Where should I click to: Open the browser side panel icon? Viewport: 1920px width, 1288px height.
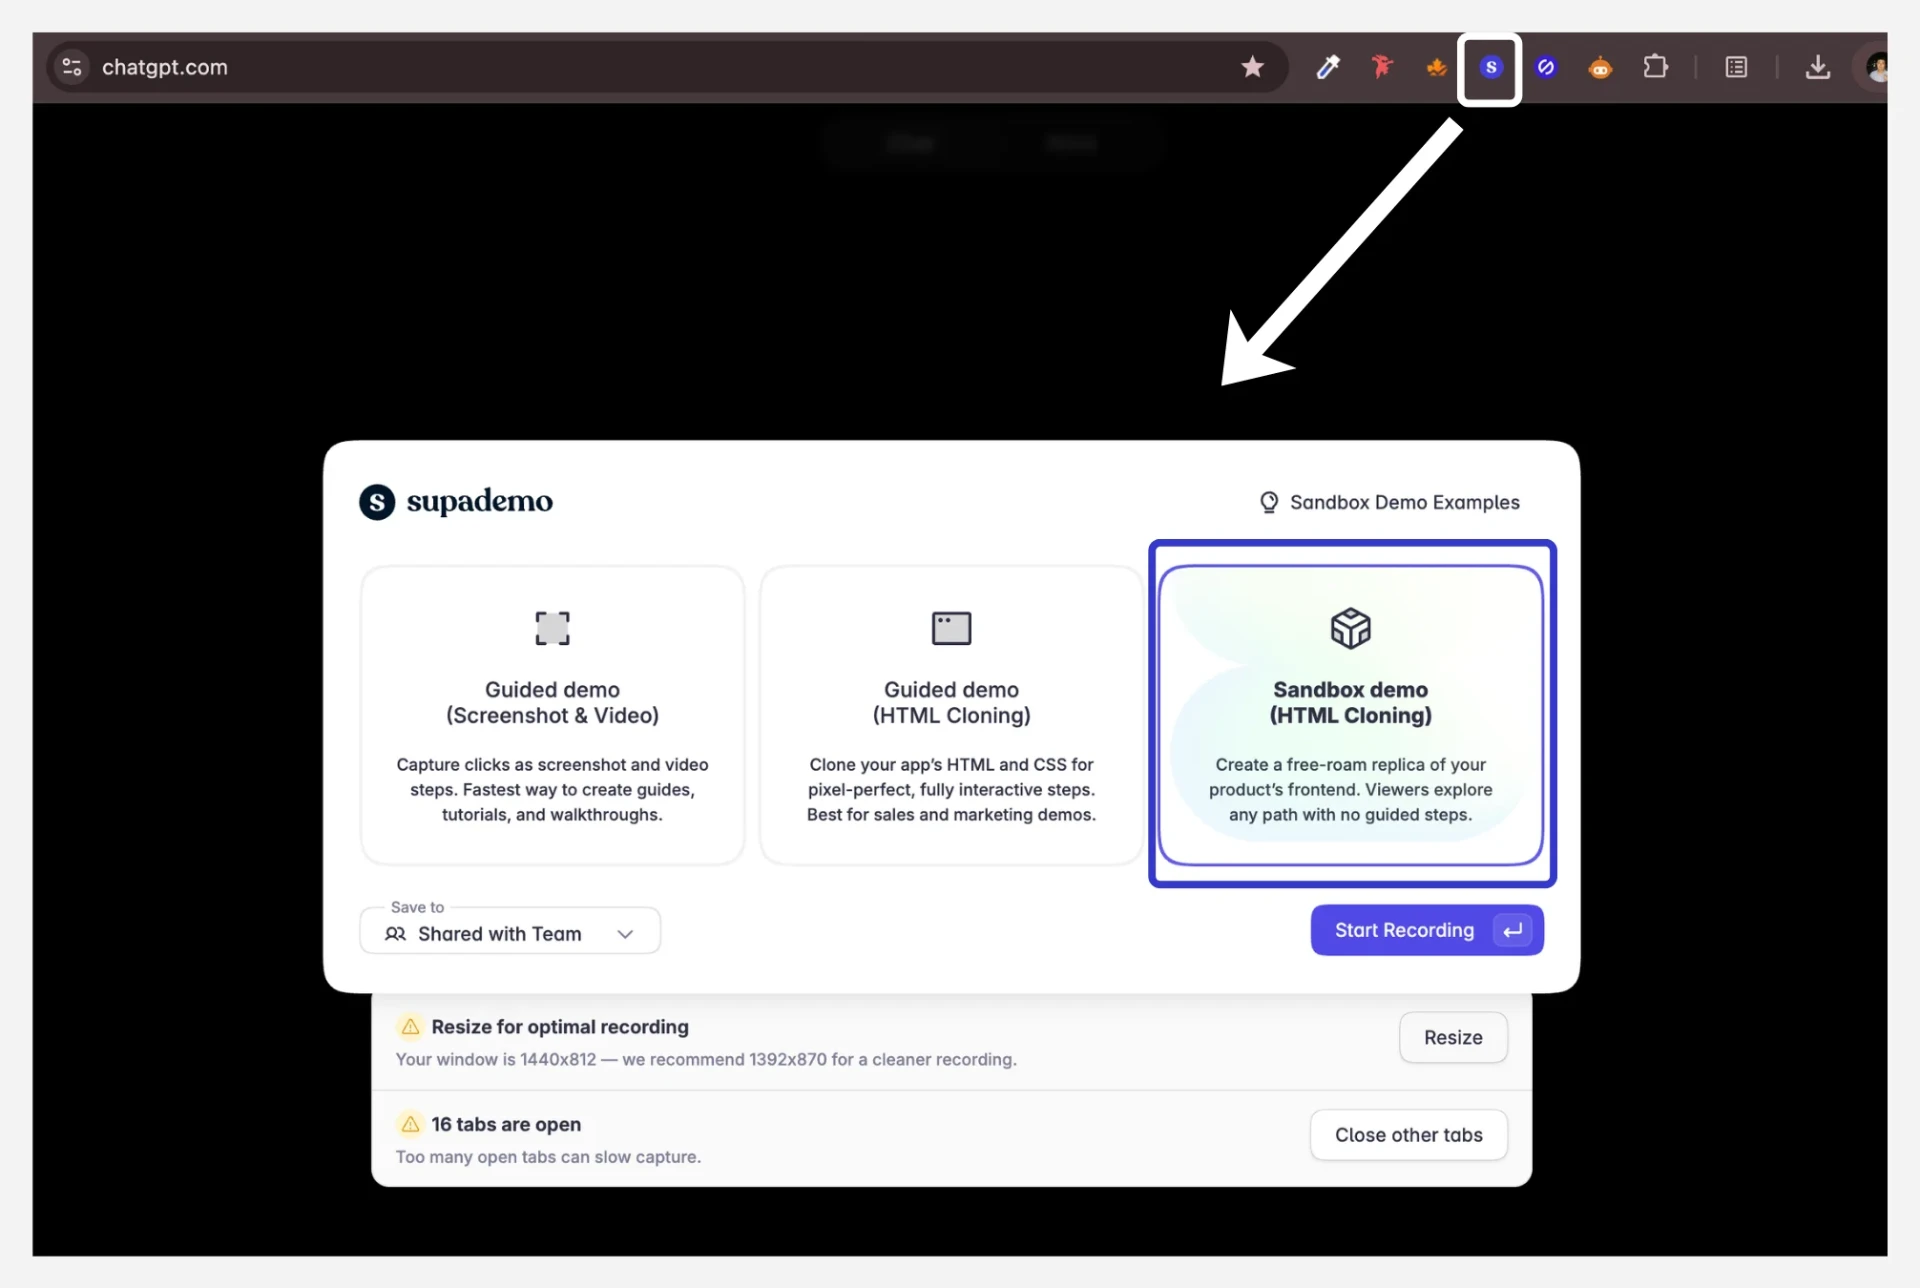pos(1736,67)
